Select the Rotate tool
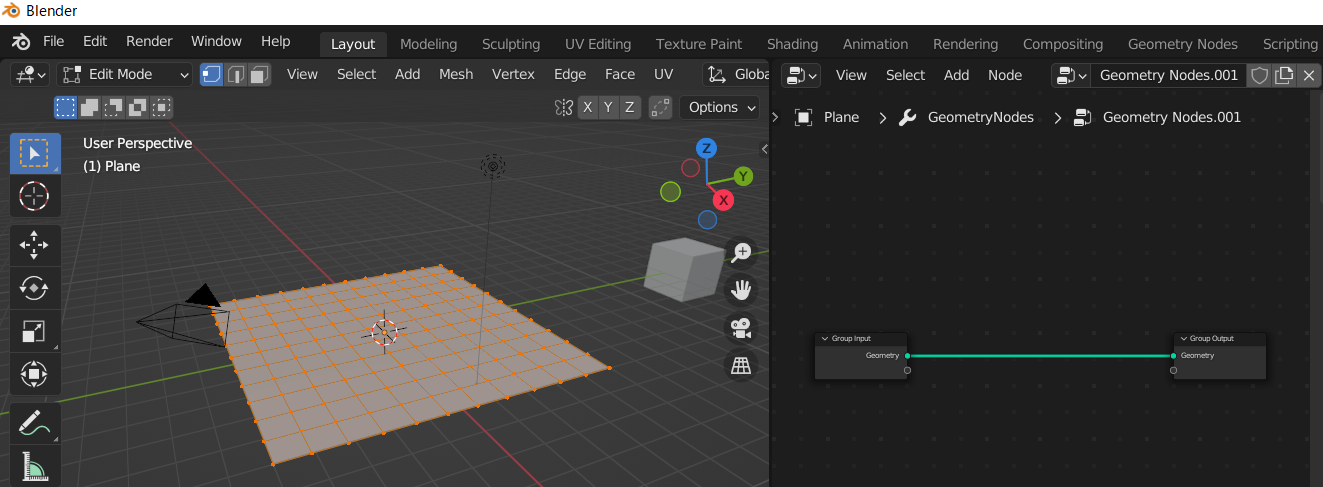The width and height of the screenshot is (1323, 487). (34, 288)
